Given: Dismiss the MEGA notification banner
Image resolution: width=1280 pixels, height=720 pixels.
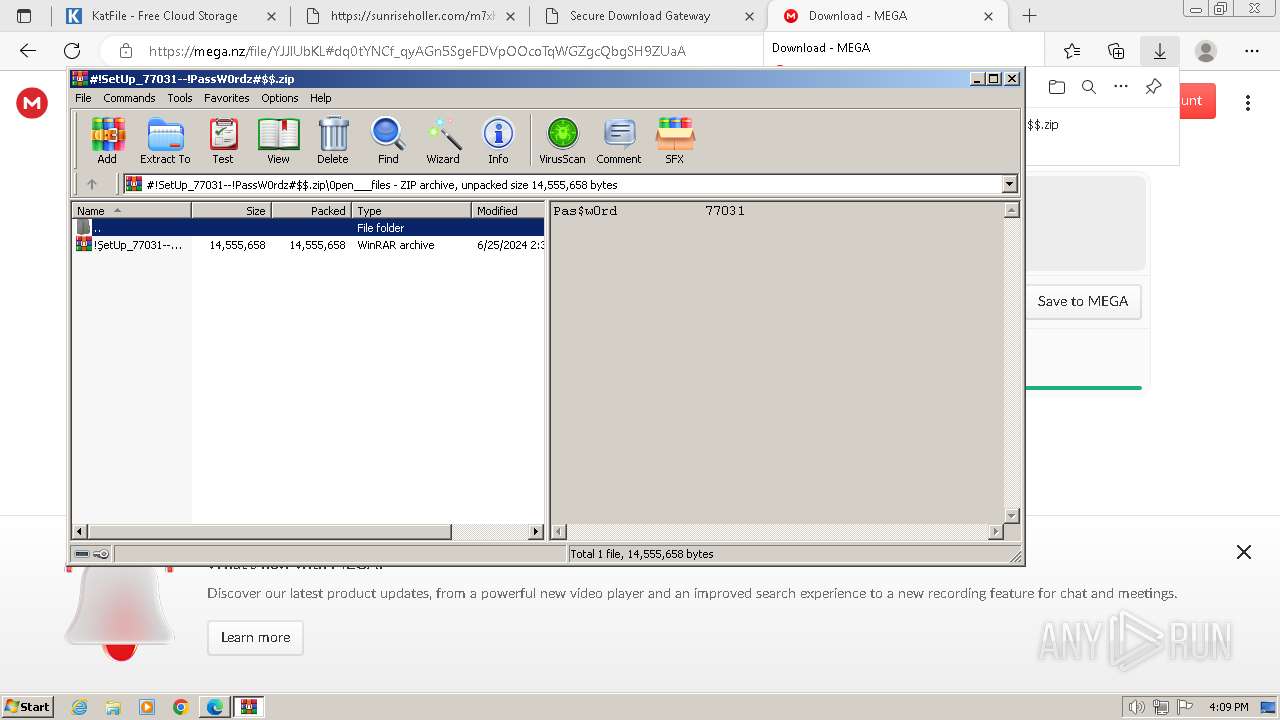Looking at the screenshot, I should point(1244,552).
